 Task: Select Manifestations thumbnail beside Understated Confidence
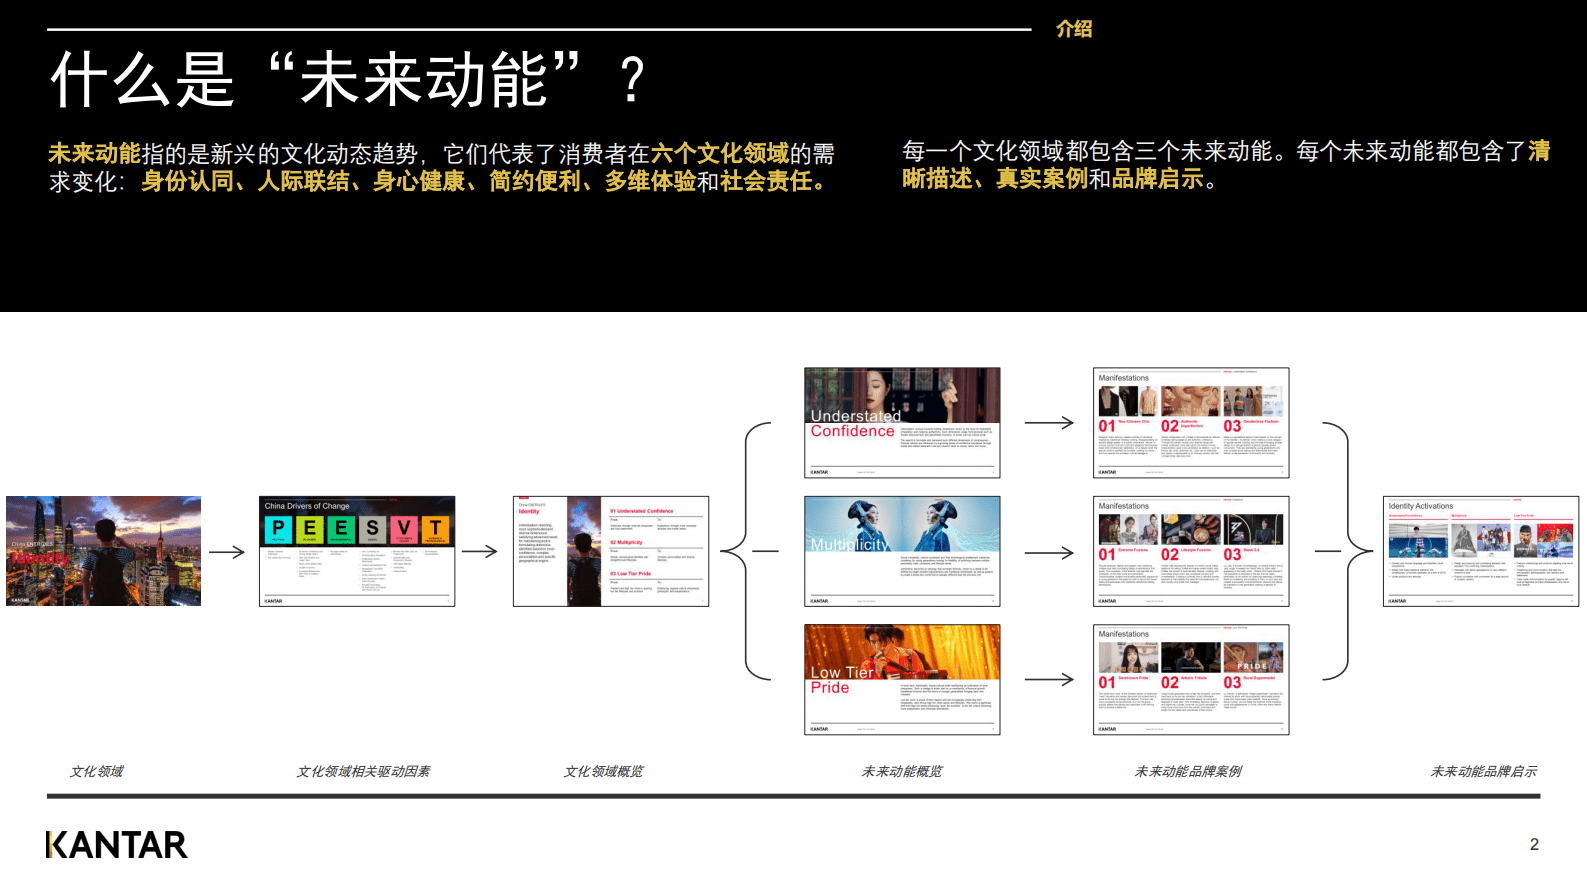[x=1191, y=423]
